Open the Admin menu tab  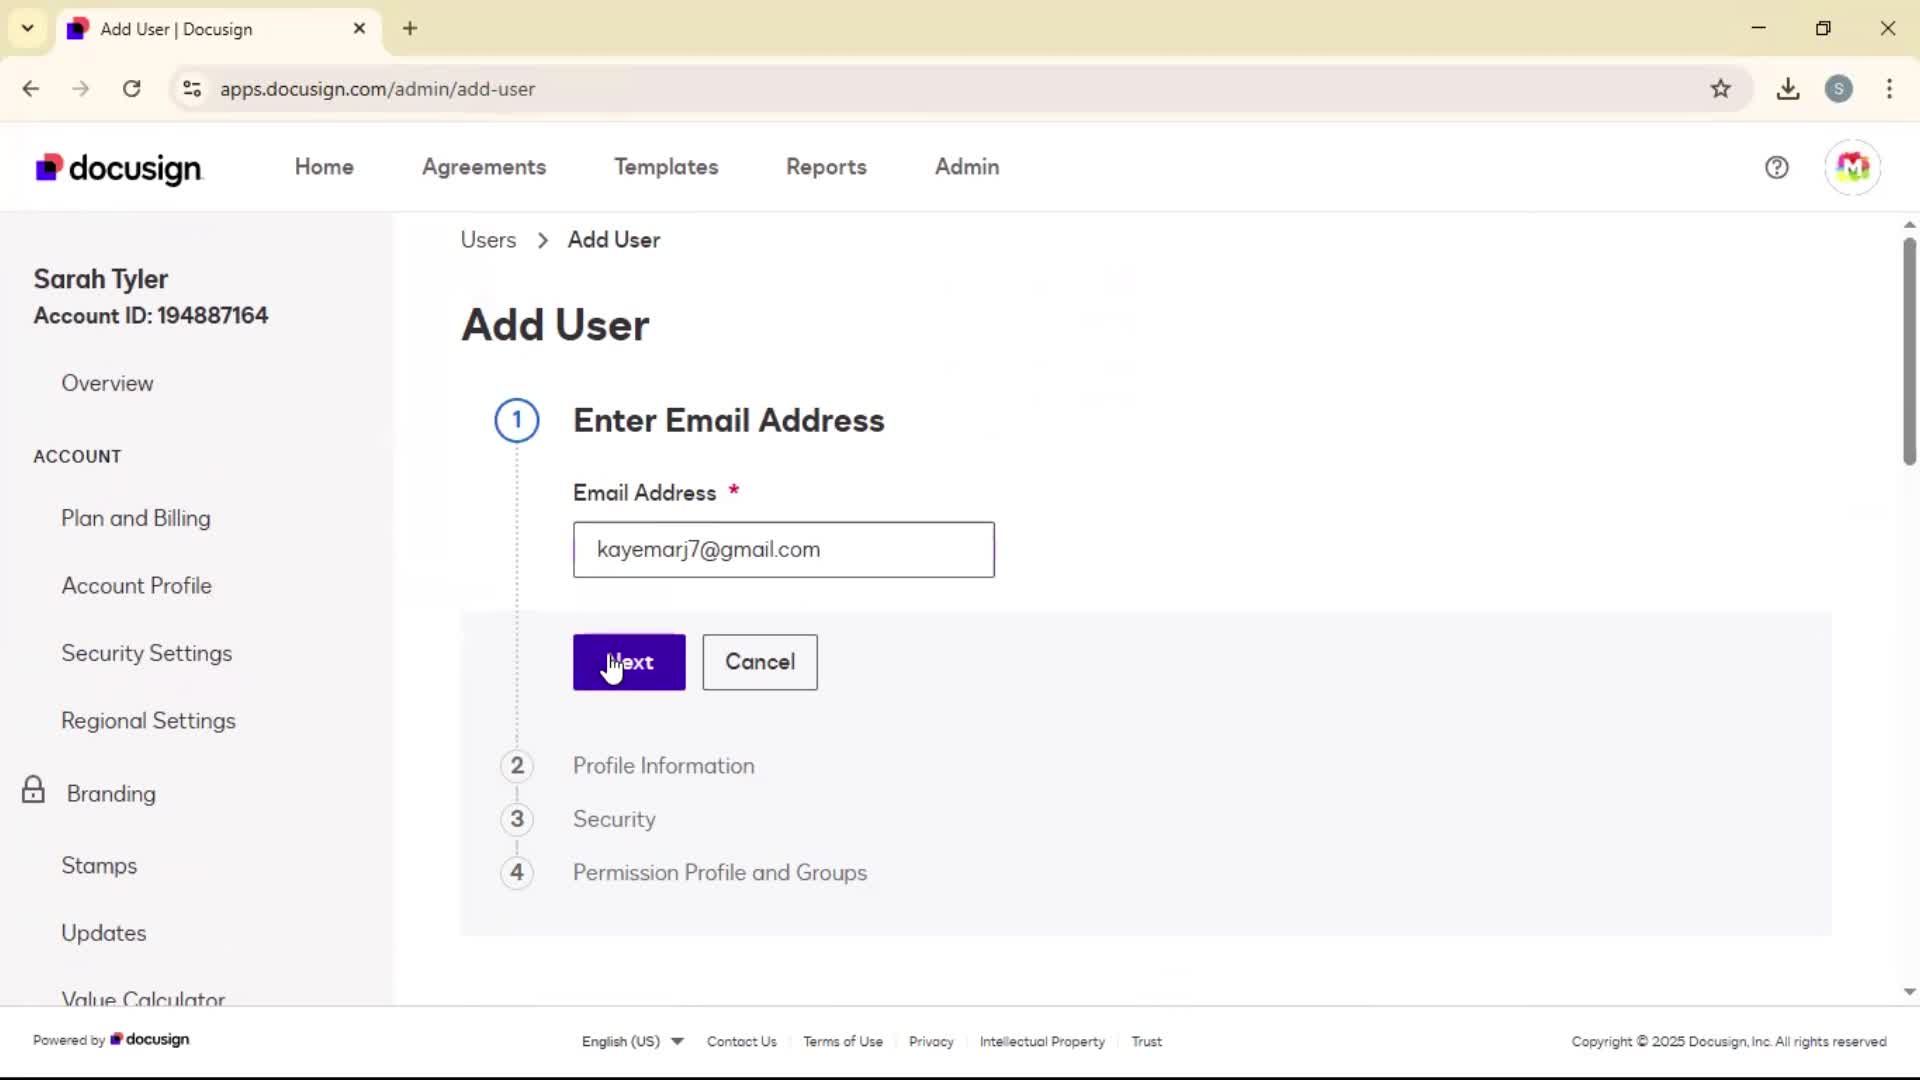pyautogui.click(x=966, y=167)
